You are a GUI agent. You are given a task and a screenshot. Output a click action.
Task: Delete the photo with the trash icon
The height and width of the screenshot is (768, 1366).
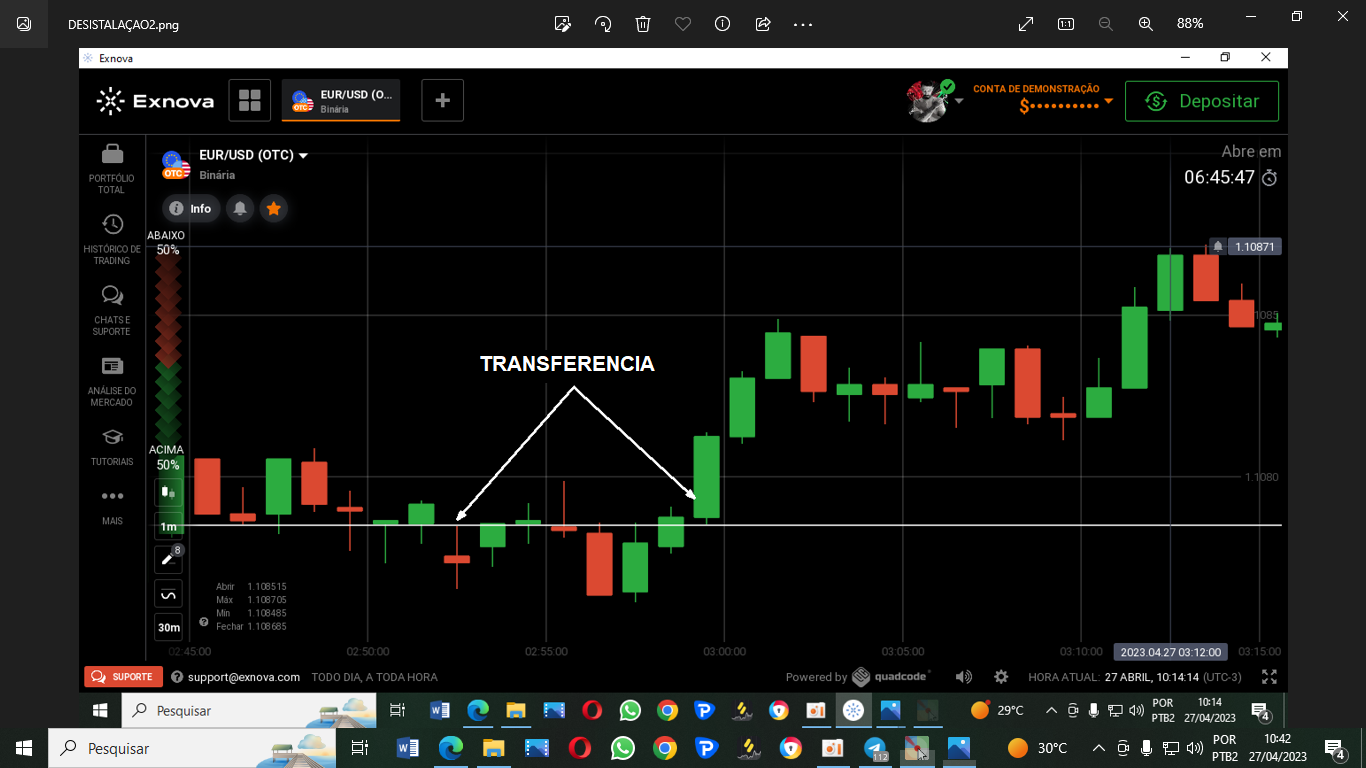643,23
